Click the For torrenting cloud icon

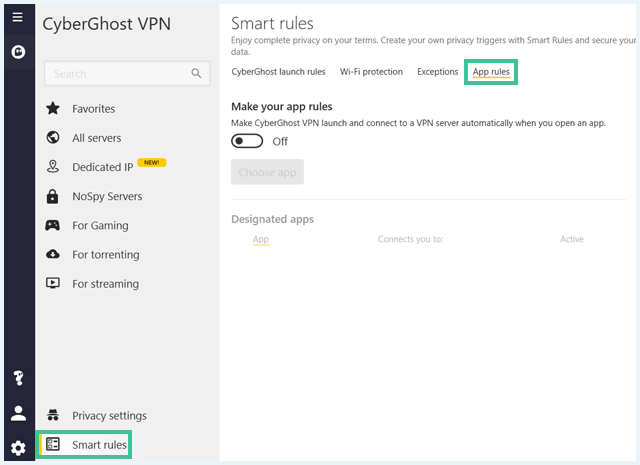pyautogui.click(x=53, y=254)
